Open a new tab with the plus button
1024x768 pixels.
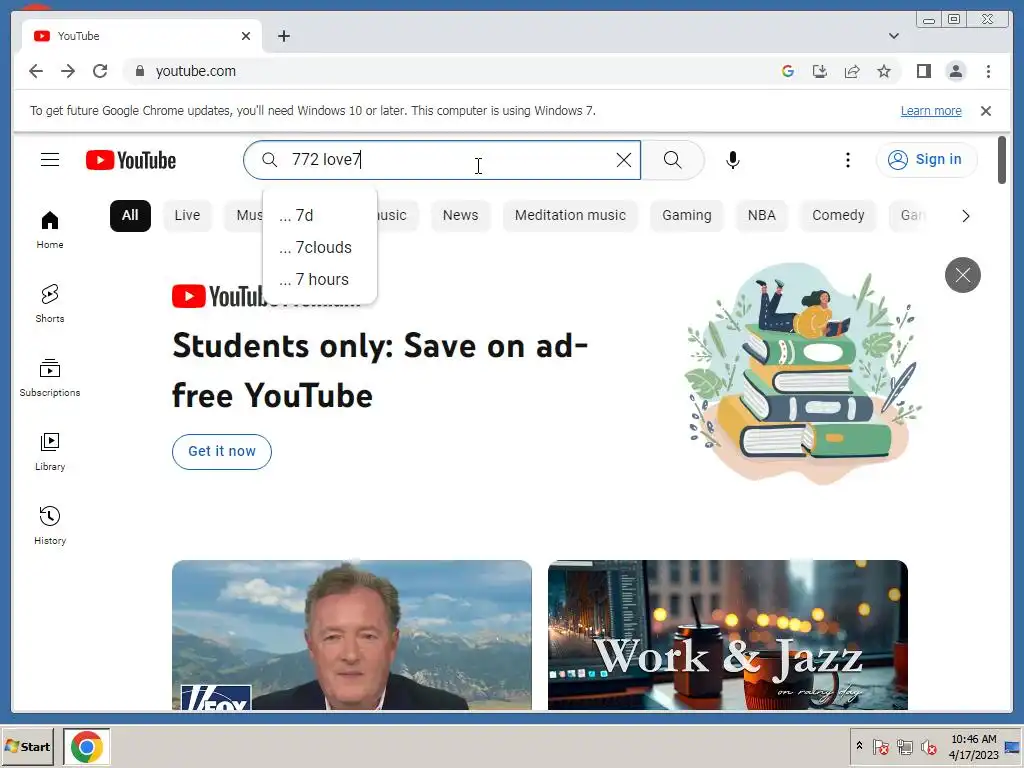tap(283, 36)
